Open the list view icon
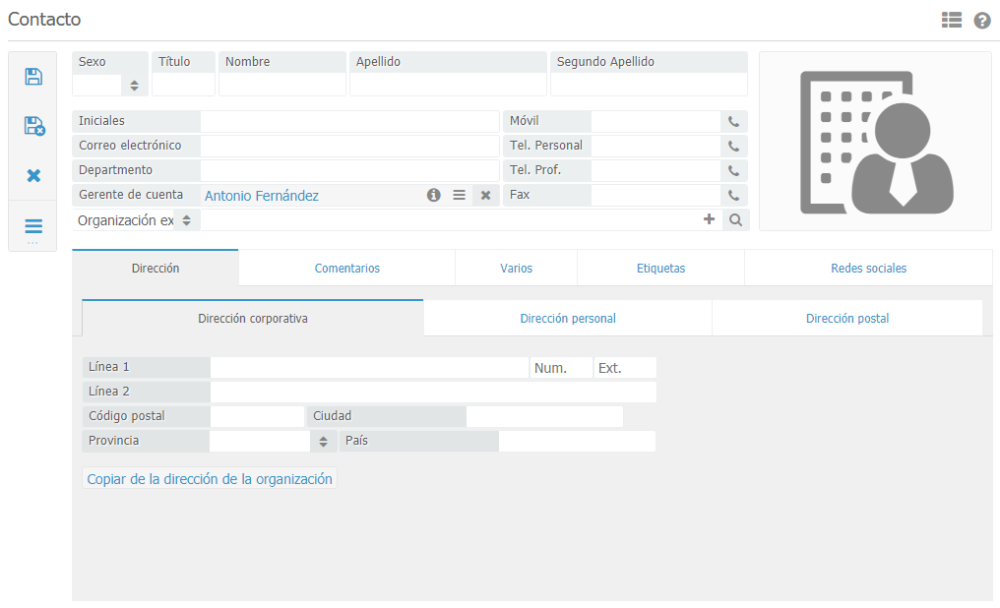 [x=951, y=20]
